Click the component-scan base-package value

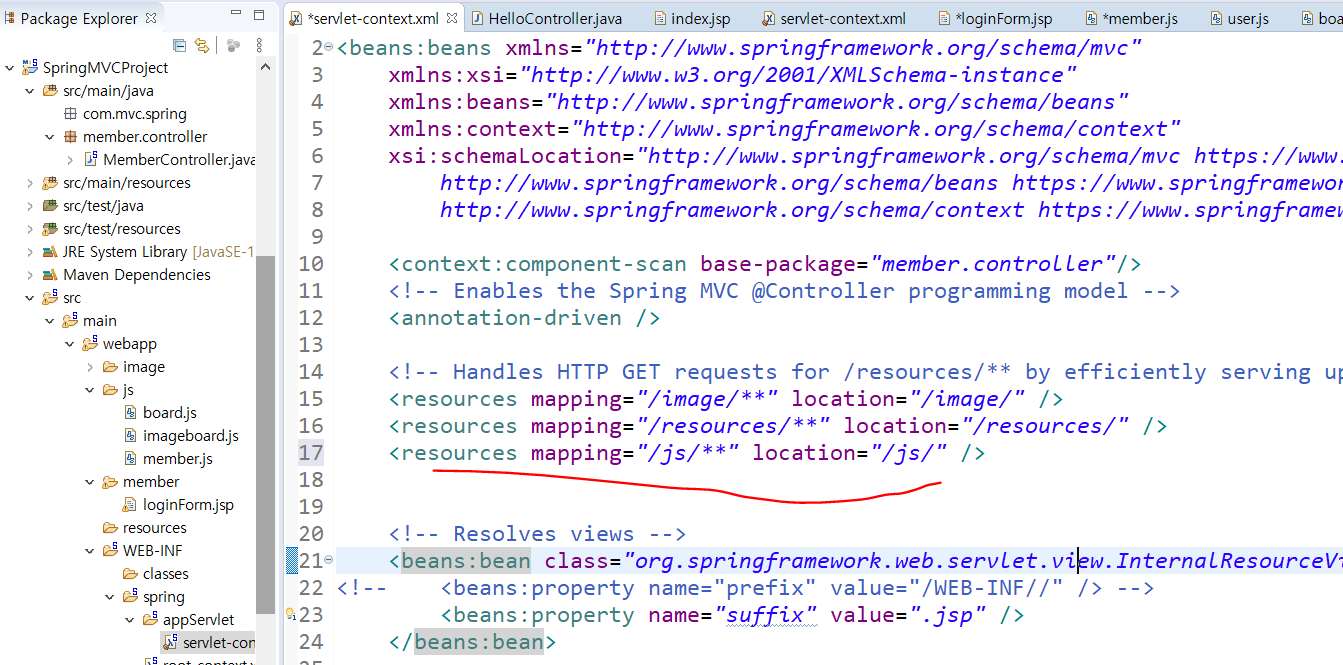(993, 264)
